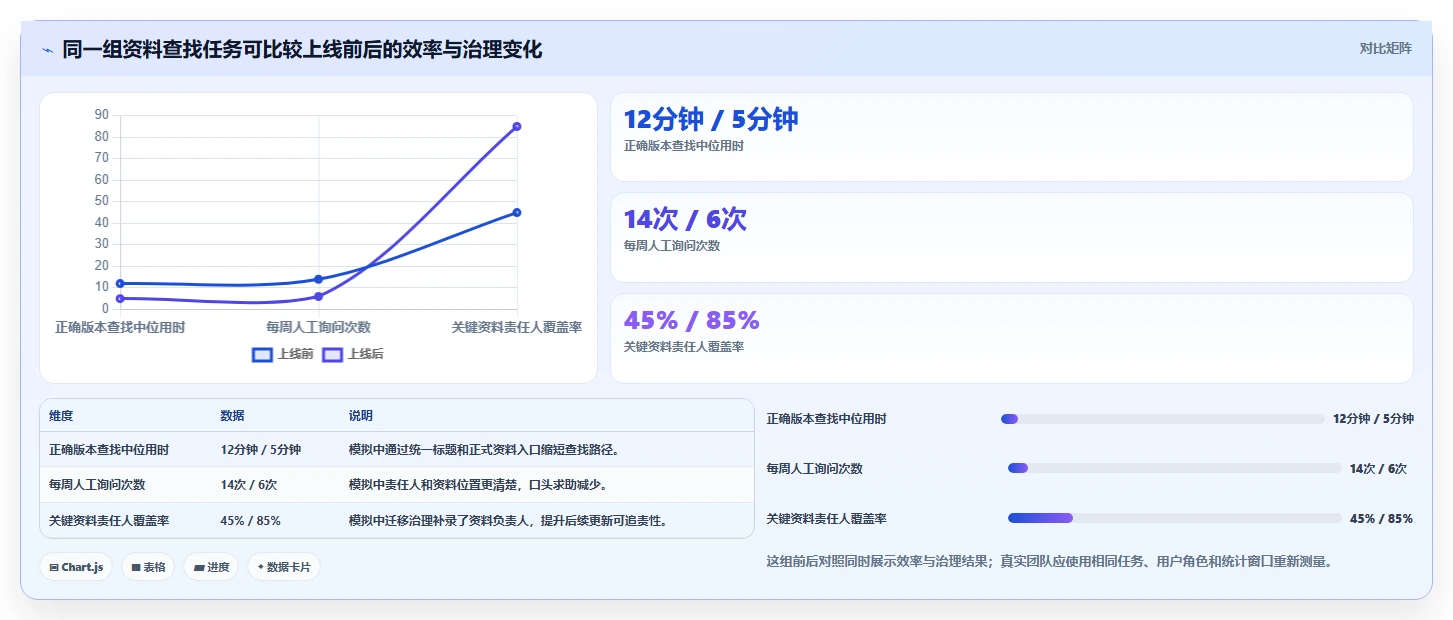The width and height of the screenshot is (1453, 620).
Task: Click progress label 正确版本查找中位用时
Action: pos(826,419)
